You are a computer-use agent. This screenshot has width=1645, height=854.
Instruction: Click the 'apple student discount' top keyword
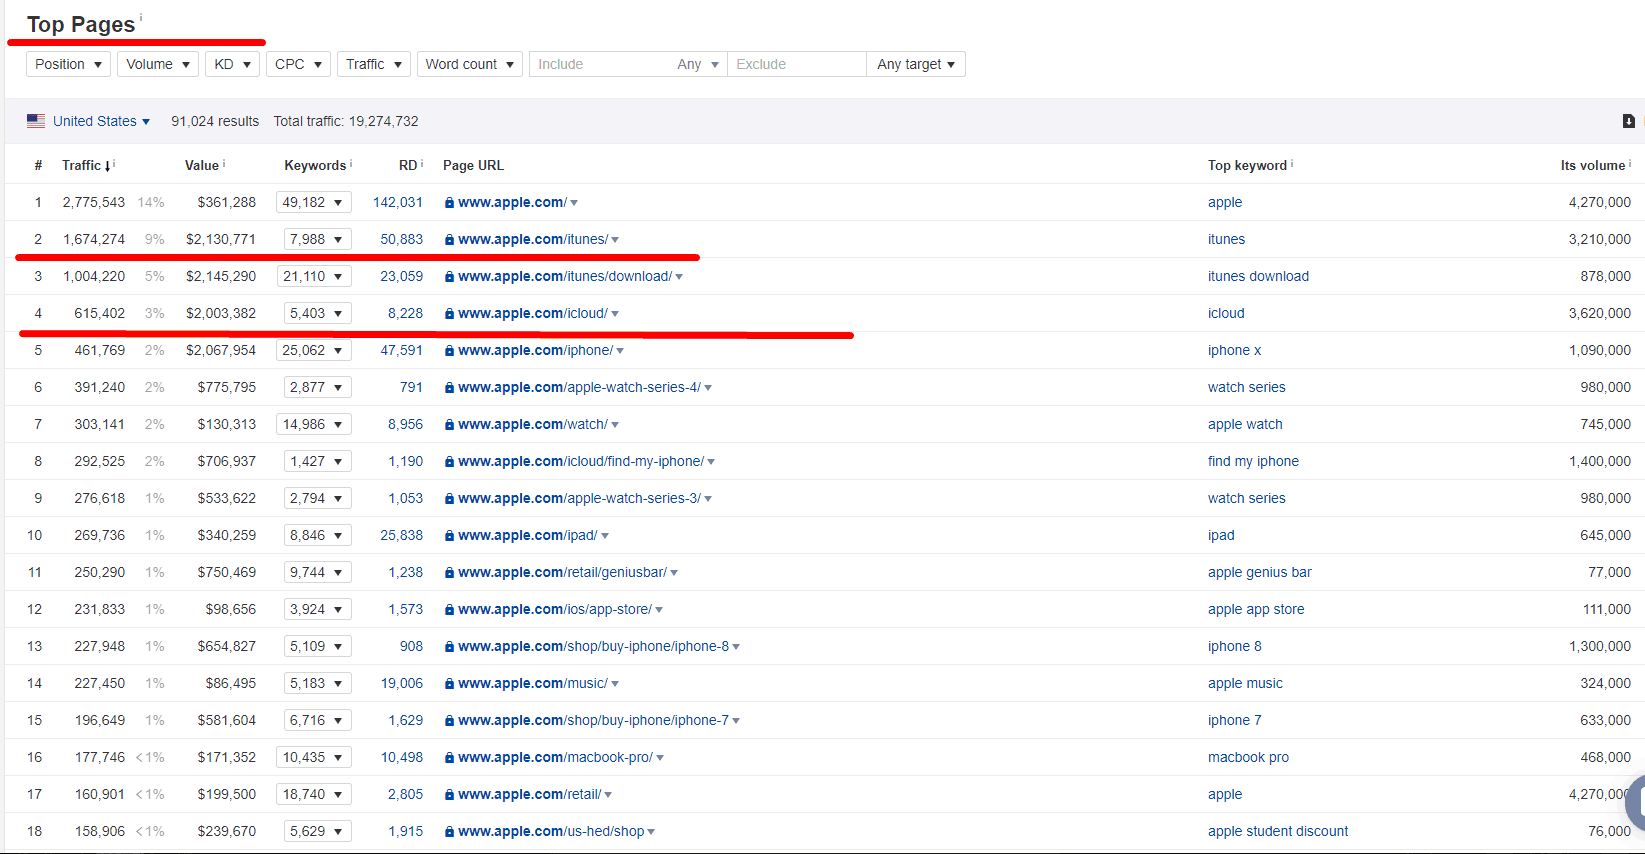pyautogui.click(x=1278, y=831)
